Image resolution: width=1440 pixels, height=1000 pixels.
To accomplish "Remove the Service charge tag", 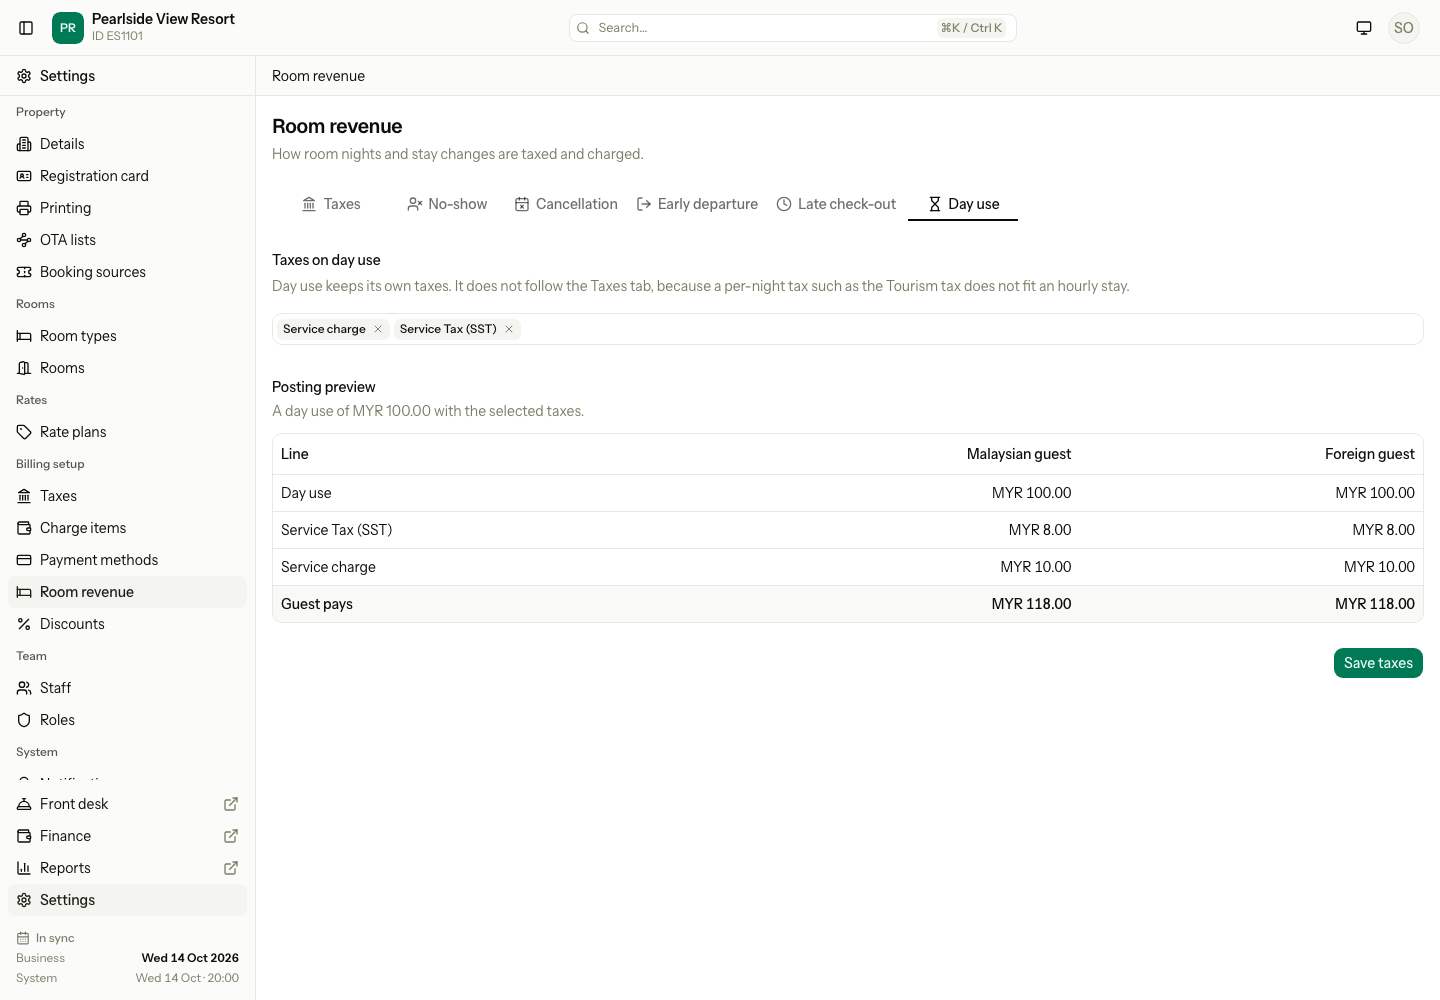I will pos(378,329).
